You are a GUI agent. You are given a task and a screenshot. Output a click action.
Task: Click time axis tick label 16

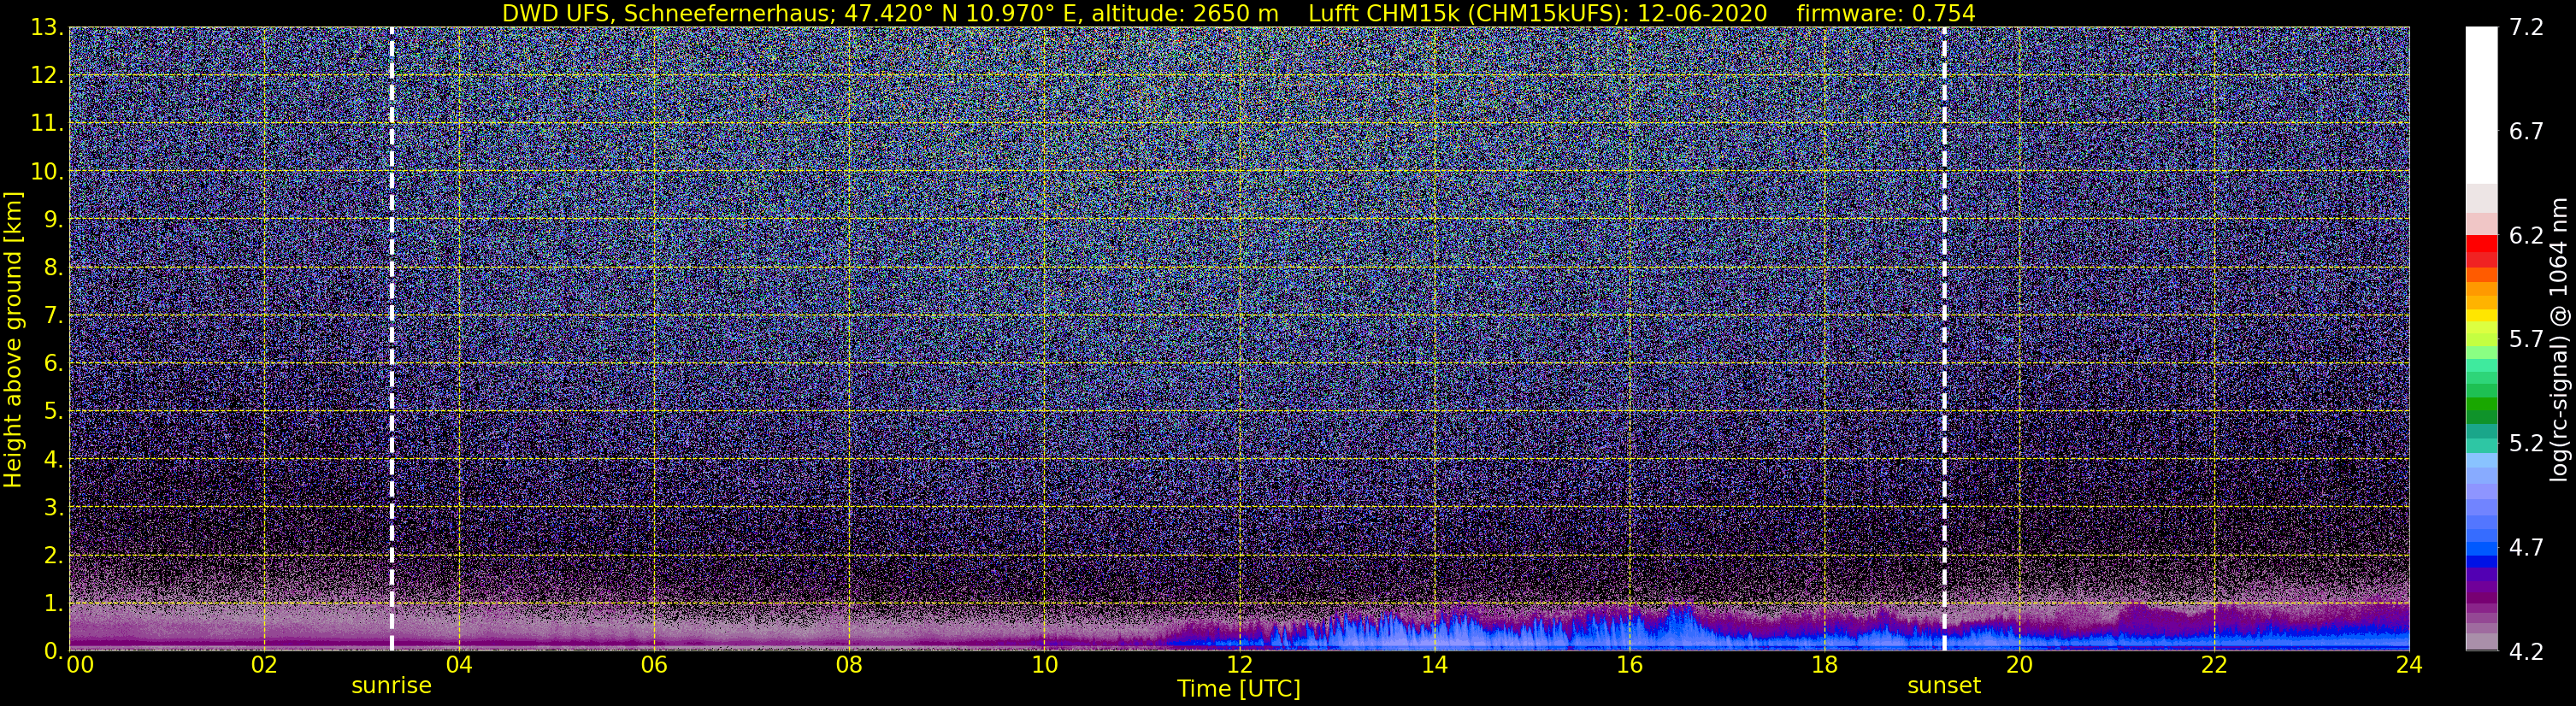click(1629, 666)
